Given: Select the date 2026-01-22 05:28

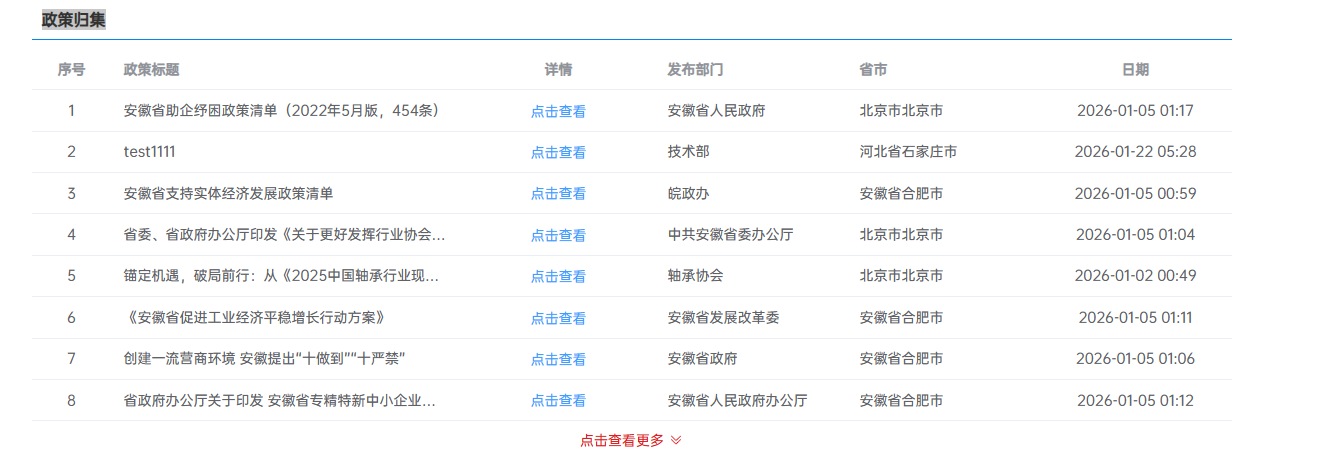Looking at the screenshot, I should (1135, 152).
